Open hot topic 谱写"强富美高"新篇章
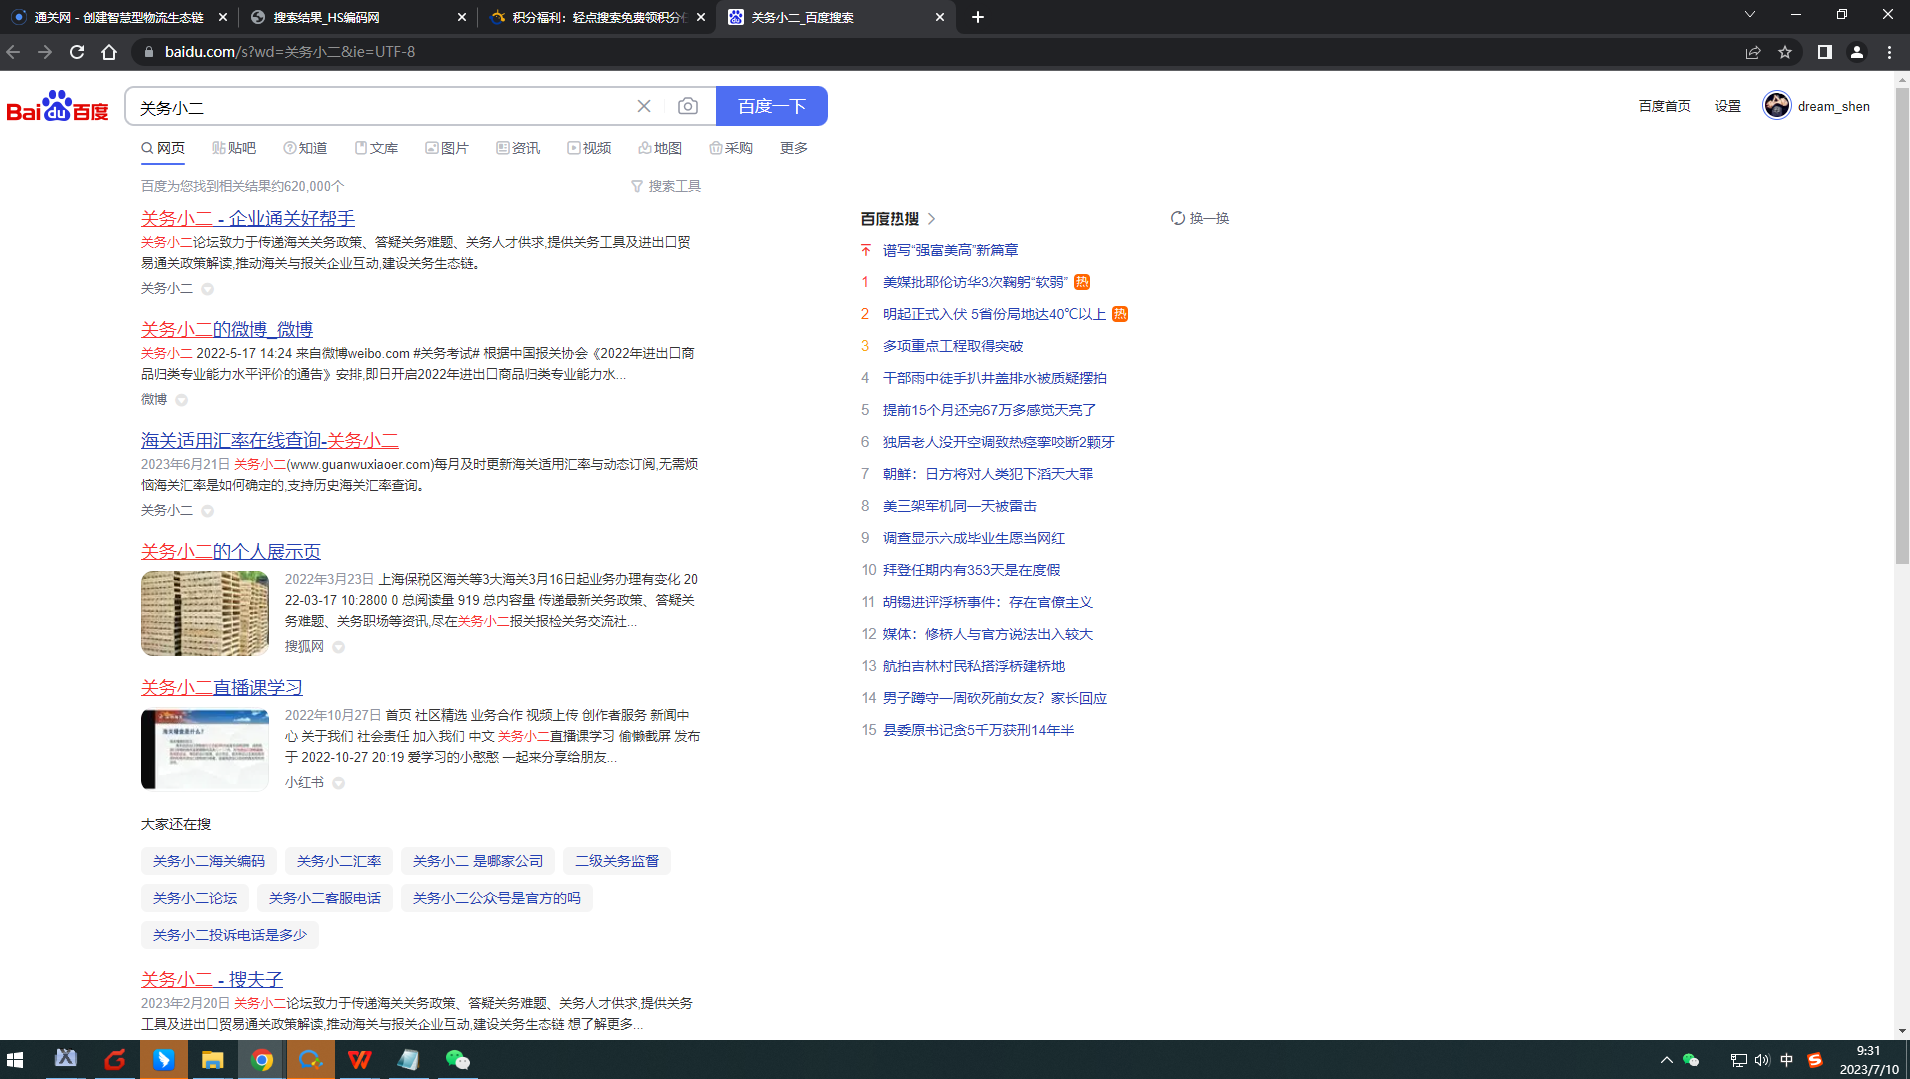Image resolution: width=1910 pixels, height=1079 pixels. (951, 250)
